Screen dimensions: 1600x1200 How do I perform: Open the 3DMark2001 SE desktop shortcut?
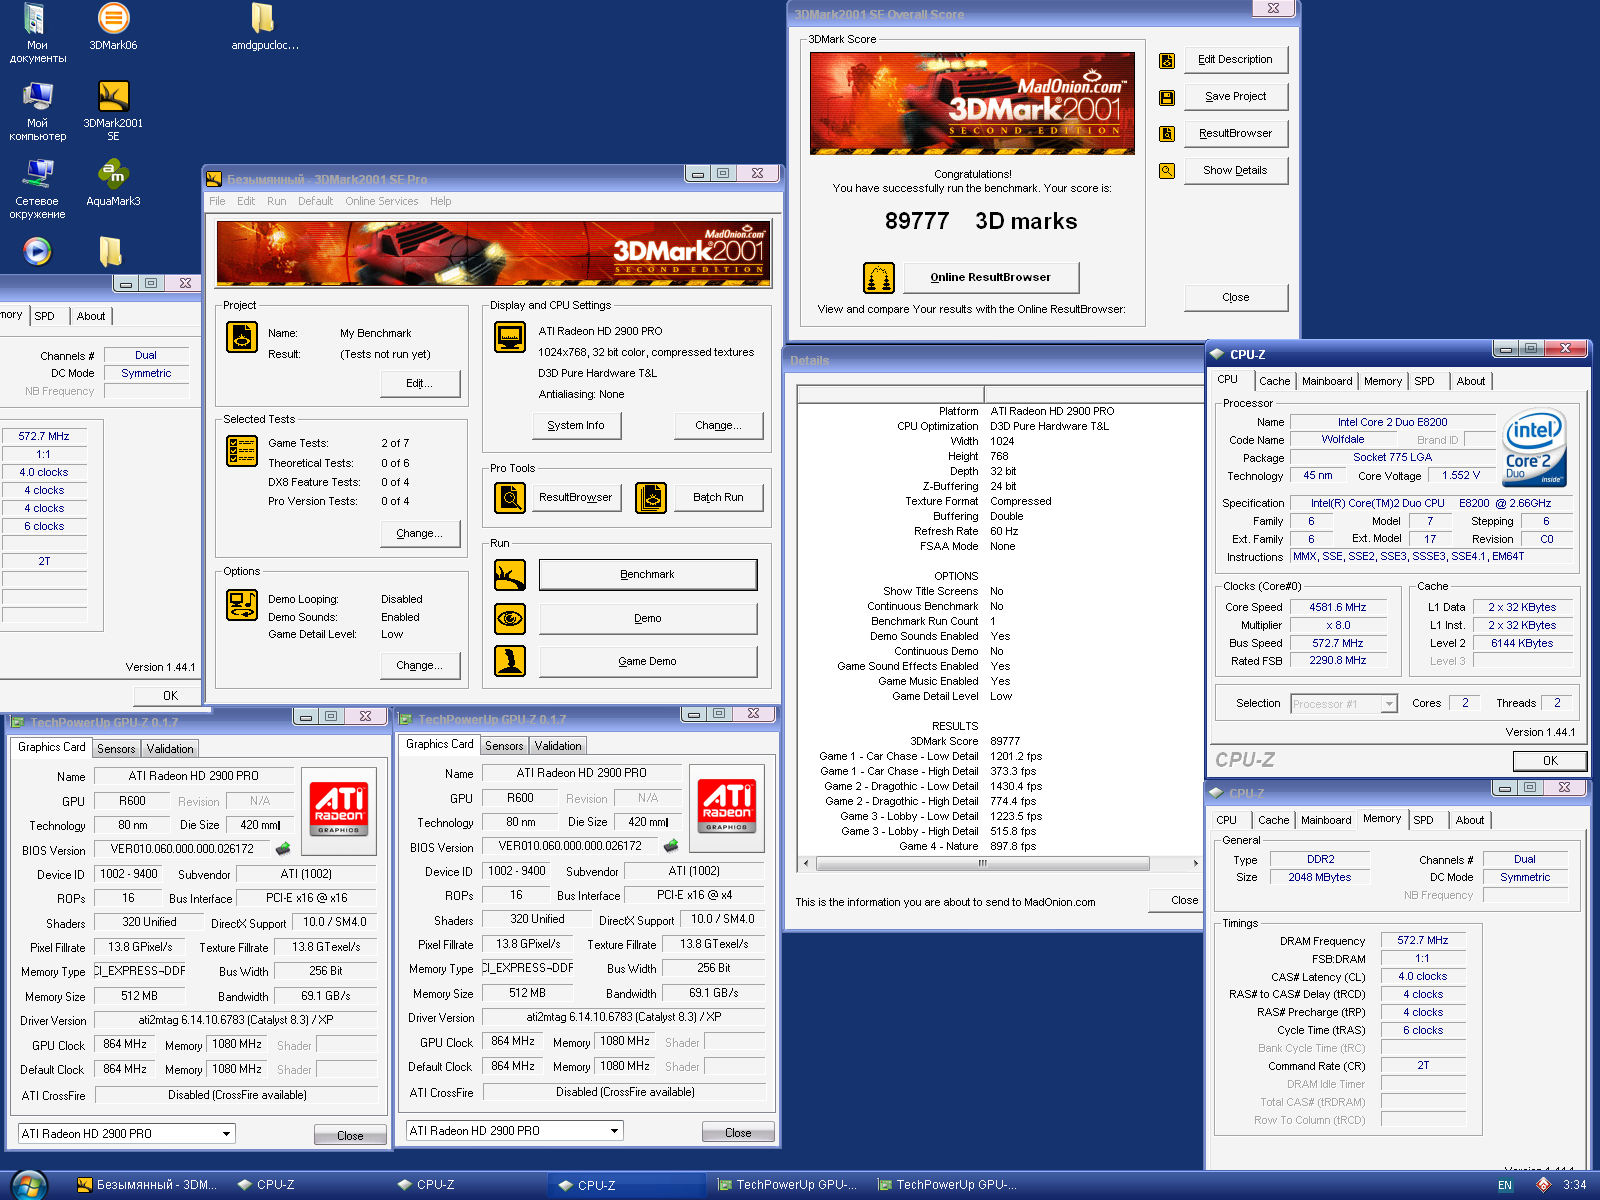[113, 110]
